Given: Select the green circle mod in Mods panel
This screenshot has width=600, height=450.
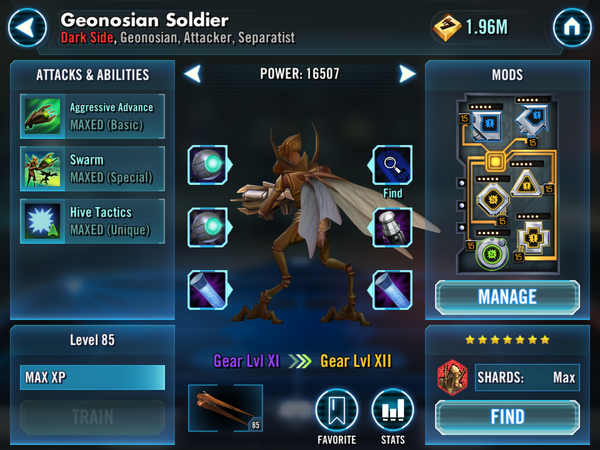Looking at the screenshot, I should (492, 254).
